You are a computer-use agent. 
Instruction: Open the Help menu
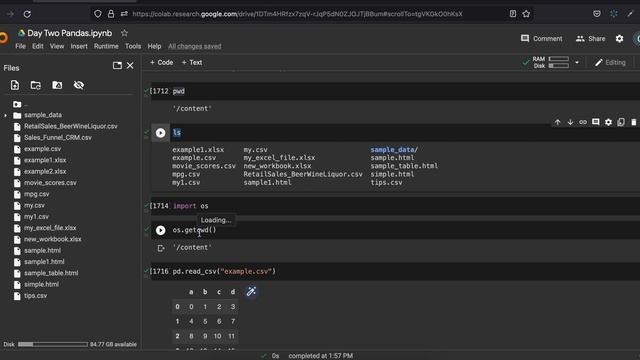[x=154, y=46]
